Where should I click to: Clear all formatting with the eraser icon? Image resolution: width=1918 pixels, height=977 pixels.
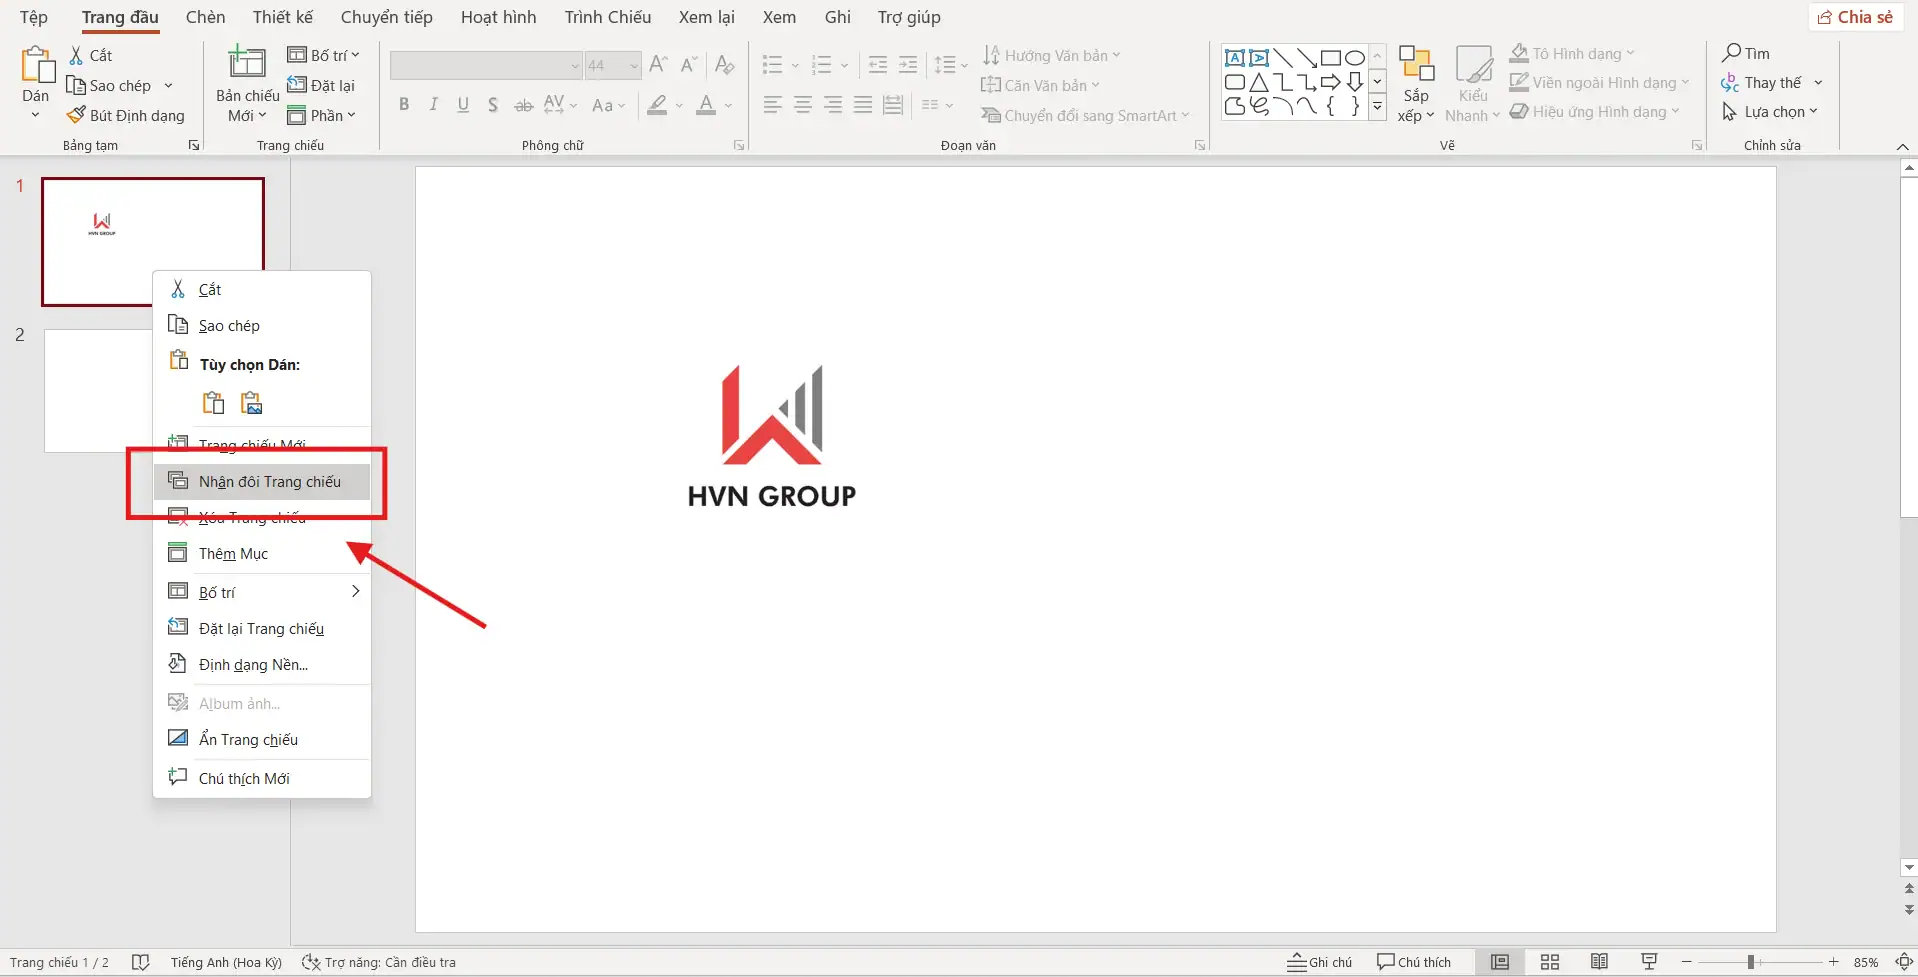click(x=724, y=64)
